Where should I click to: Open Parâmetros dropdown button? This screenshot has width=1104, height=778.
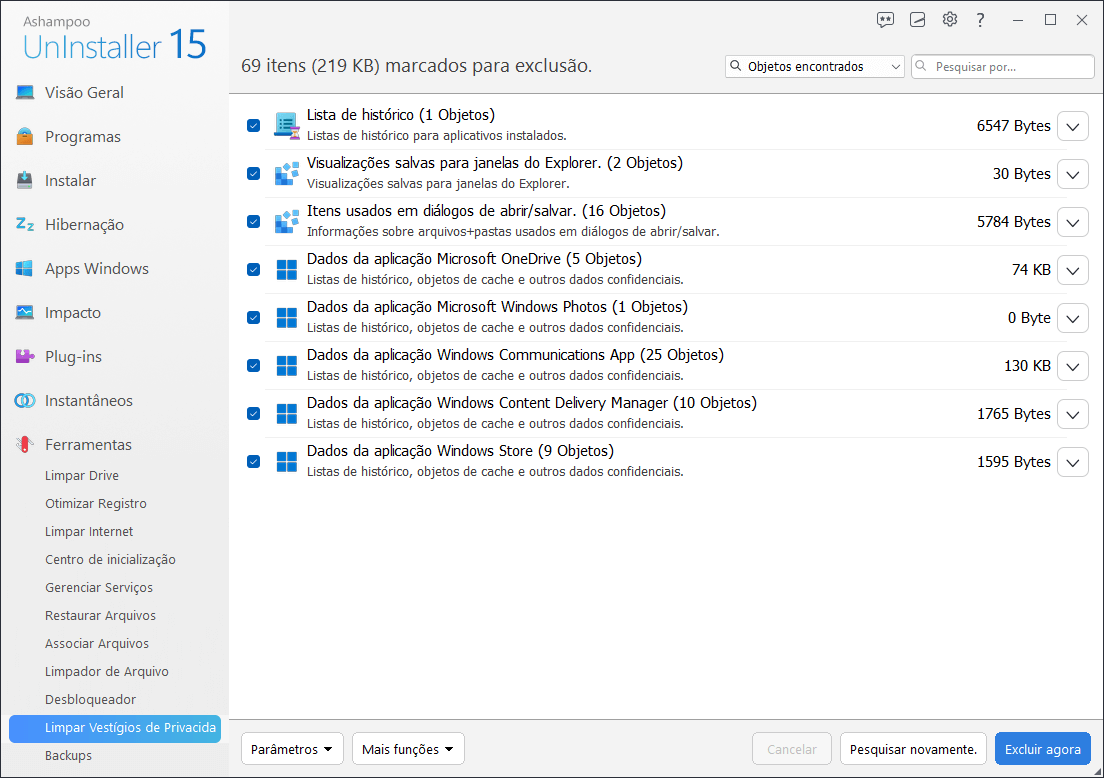292,749
